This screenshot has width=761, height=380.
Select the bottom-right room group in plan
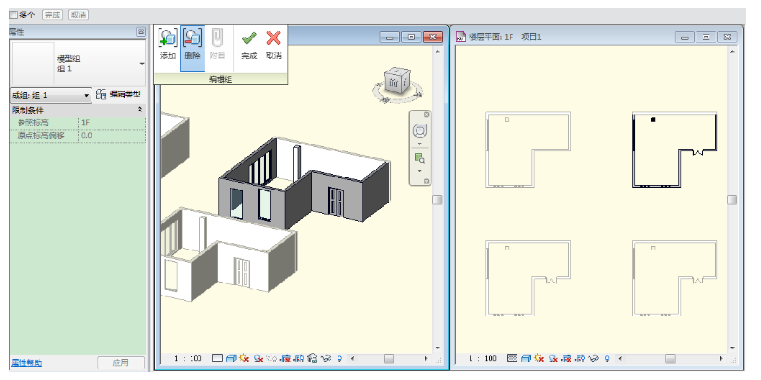[674, 278]
